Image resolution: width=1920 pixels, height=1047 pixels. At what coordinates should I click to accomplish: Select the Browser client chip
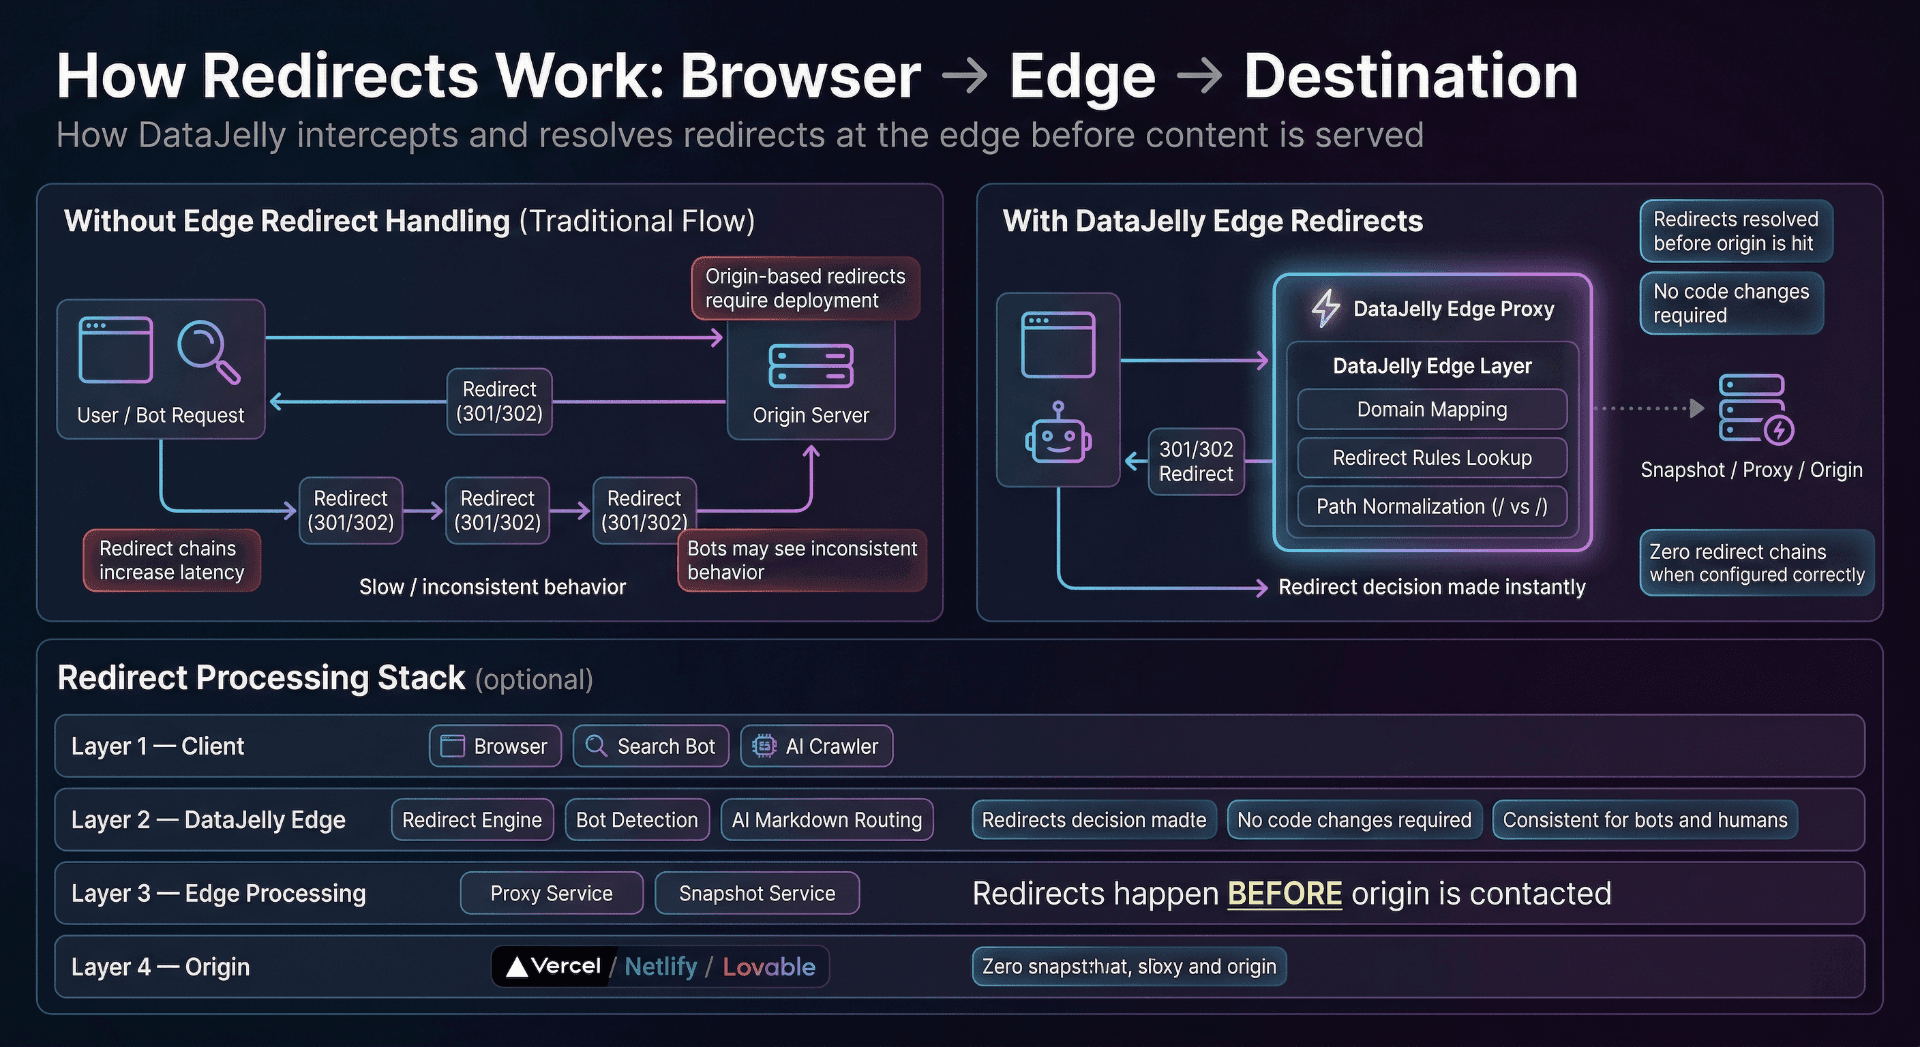click(495, 746)
